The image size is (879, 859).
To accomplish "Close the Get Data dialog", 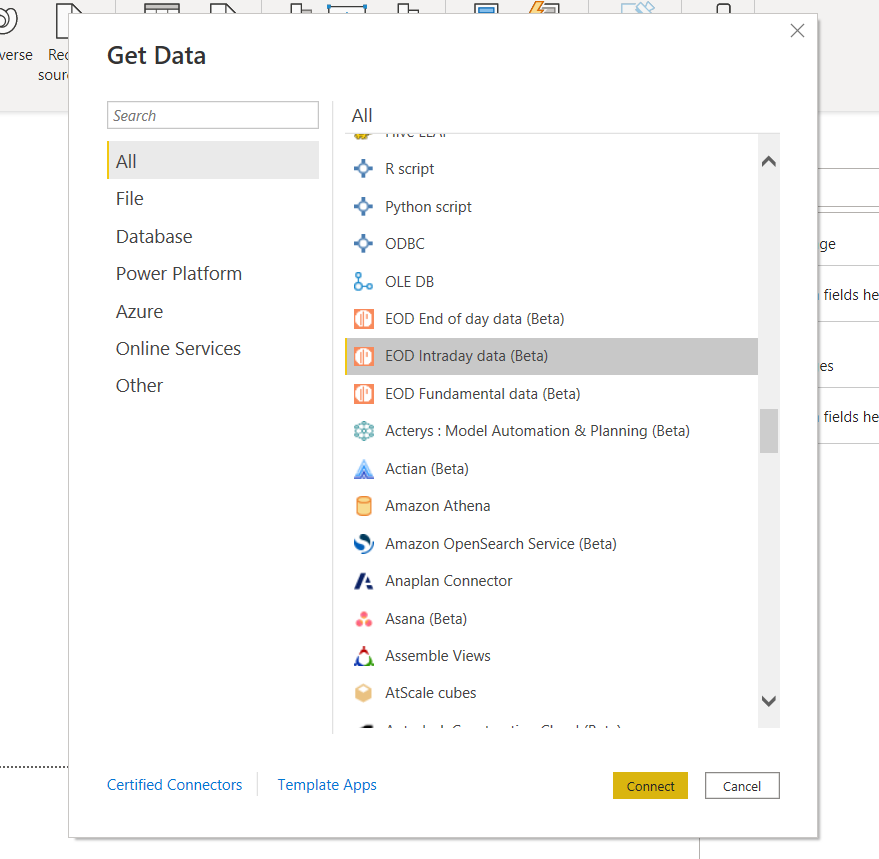I will 797,31.
